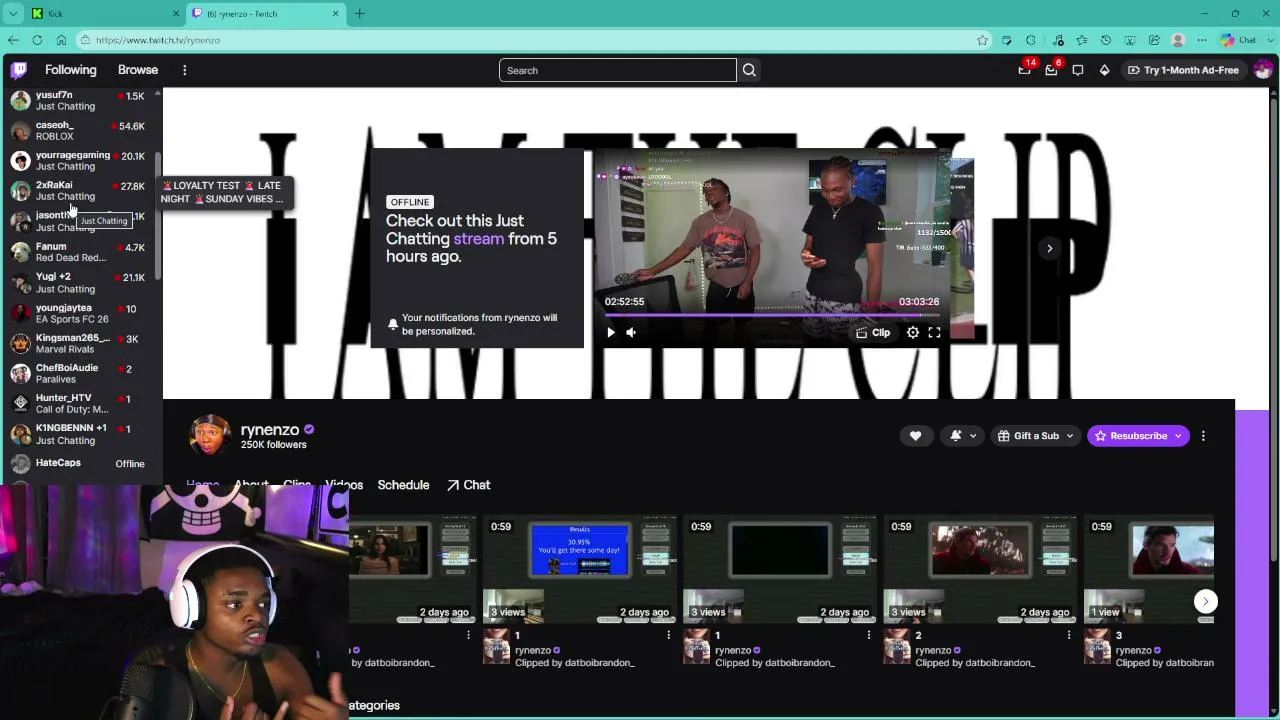
Task: Open Following in top navigation
Action: (70, 70)
